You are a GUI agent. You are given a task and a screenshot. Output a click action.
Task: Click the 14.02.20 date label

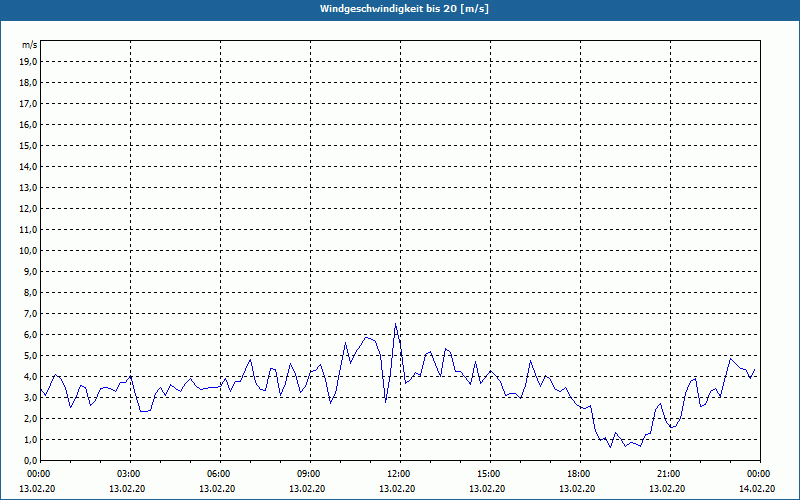tap(757, 488)
